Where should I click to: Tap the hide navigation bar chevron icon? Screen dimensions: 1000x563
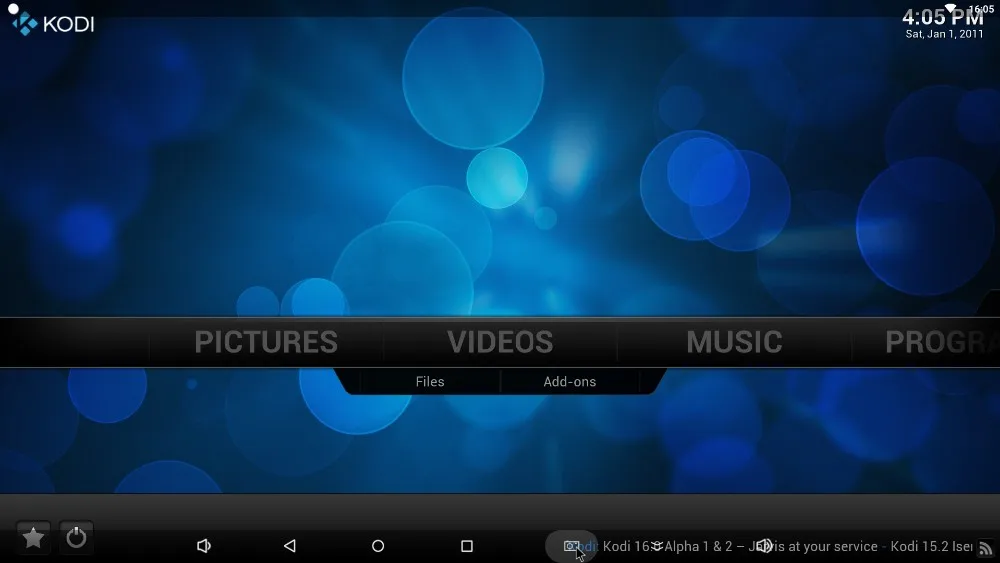pos(657,546)
